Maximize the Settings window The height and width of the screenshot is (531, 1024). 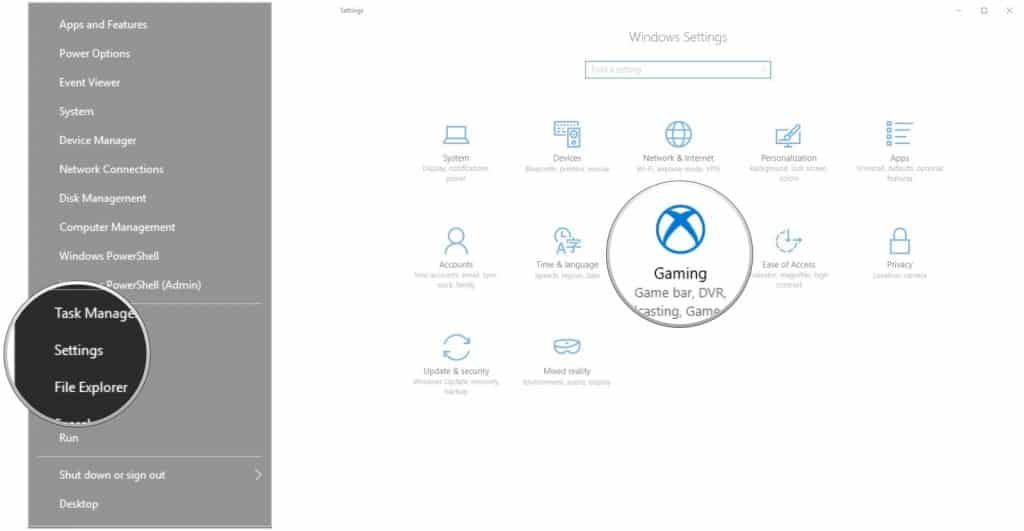(984, 10)
